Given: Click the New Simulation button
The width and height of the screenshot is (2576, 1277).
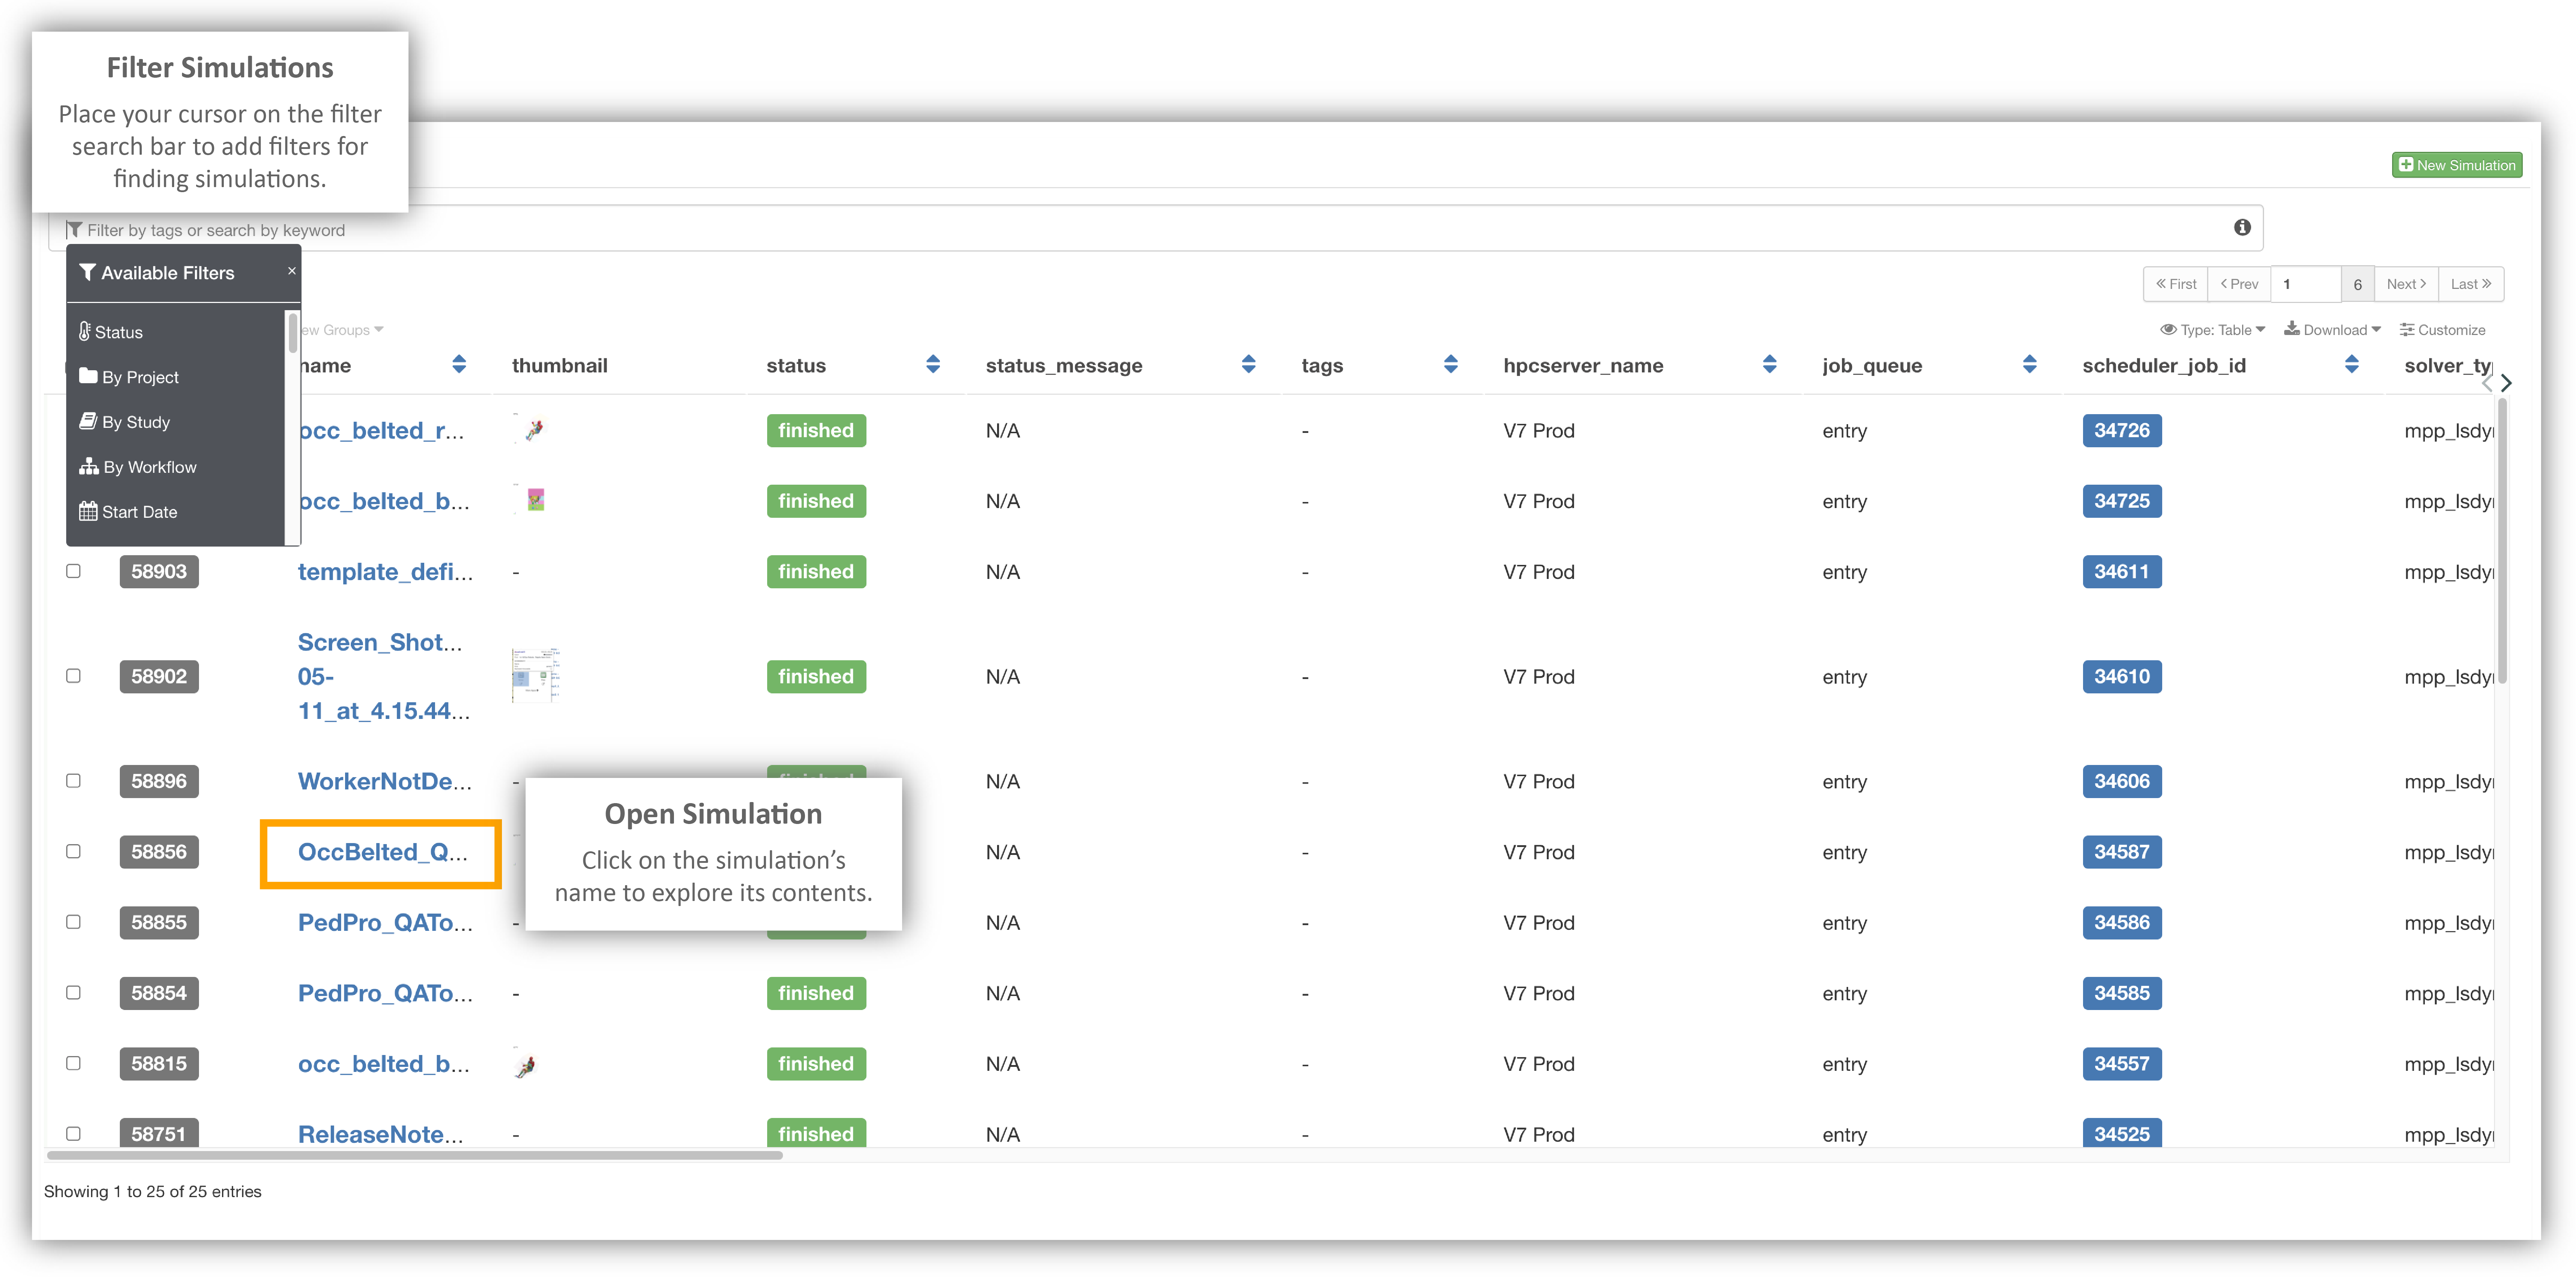Looking at the screenshot, I should pos(2457,165).
